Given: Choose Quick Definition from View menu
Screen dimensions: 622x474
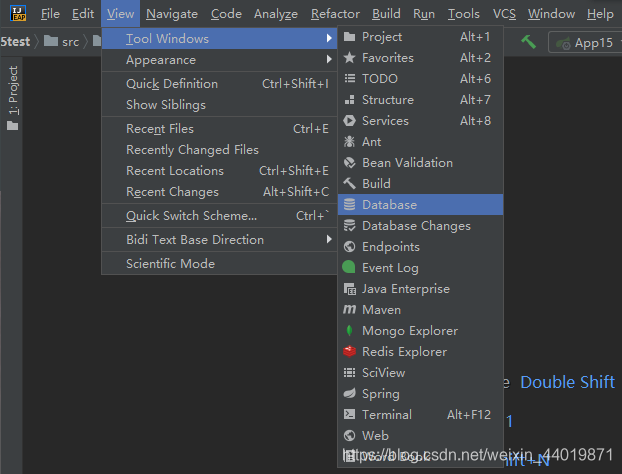Looking at the screenshot, I should (x=219, y=84).
